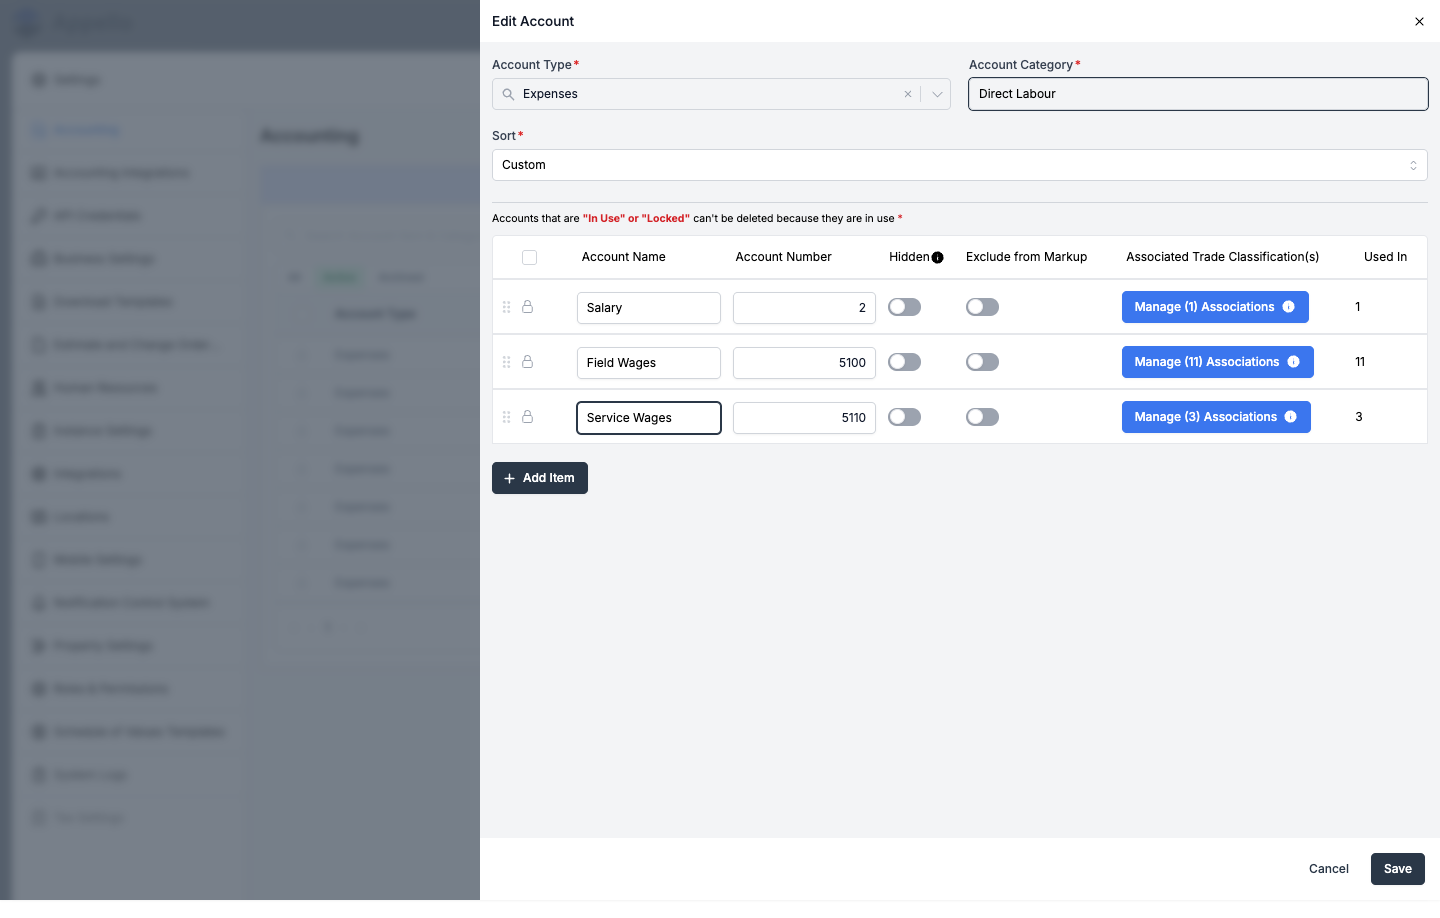
Task: Click the Account Category input field
Action: coord(1198,94)
